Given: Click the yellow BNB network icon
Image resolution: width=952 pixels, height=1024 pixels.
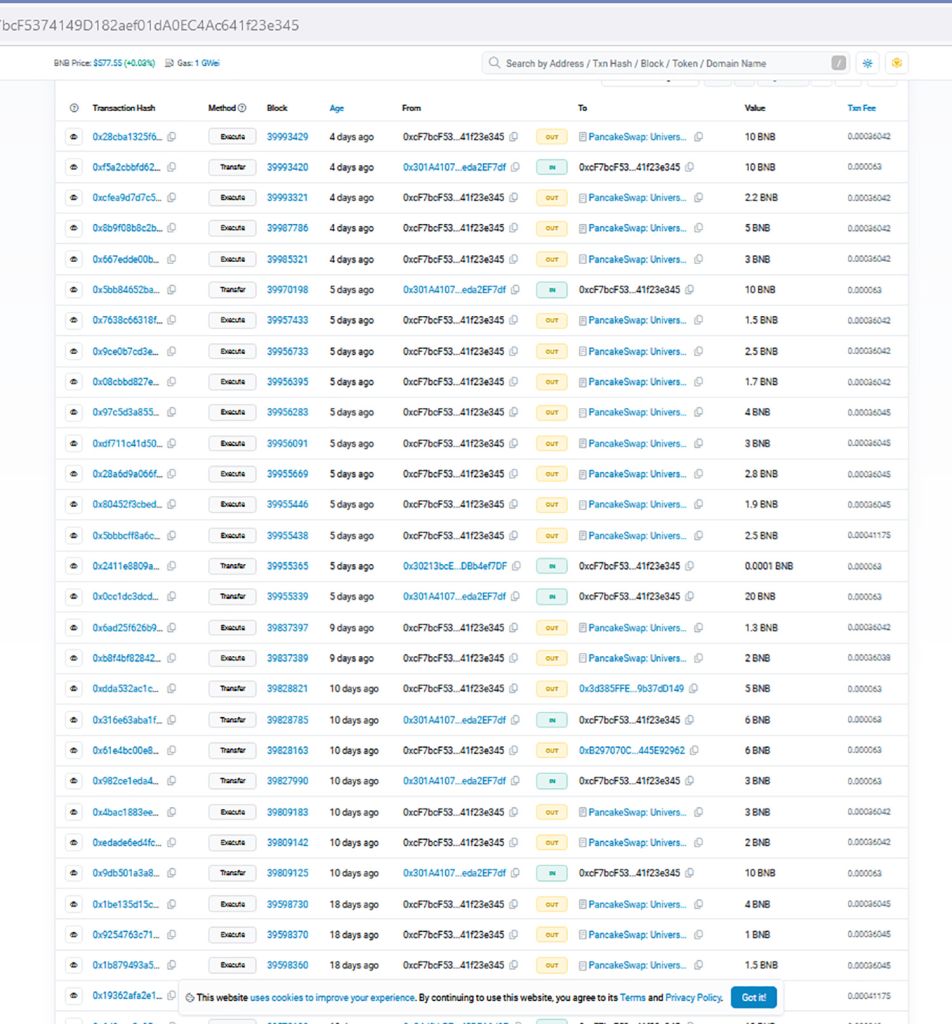Looking at the screenshot, I should point(897,63).
